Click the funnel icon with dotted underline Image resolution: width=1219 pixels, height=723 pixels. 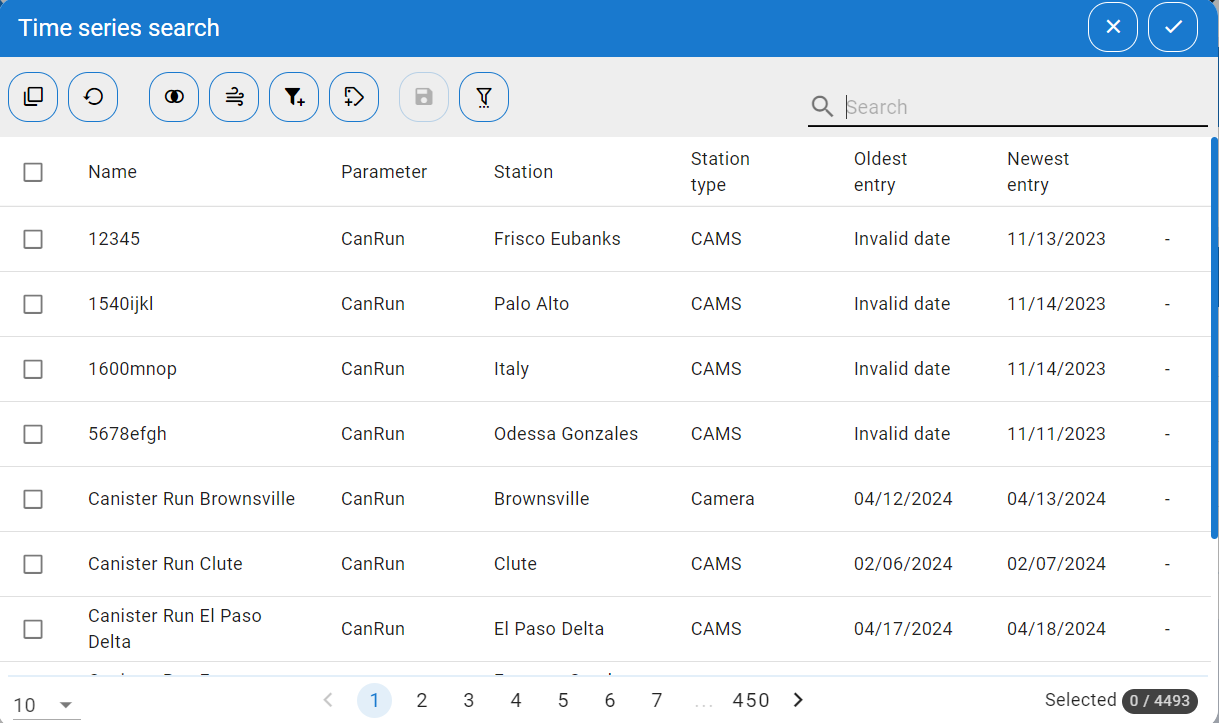click(x=484, y=97)
